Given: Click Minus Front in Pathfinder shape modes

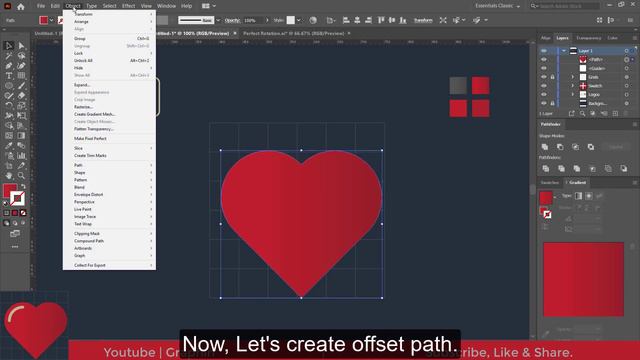Looking at the screenshot, I should pos(560,147).
